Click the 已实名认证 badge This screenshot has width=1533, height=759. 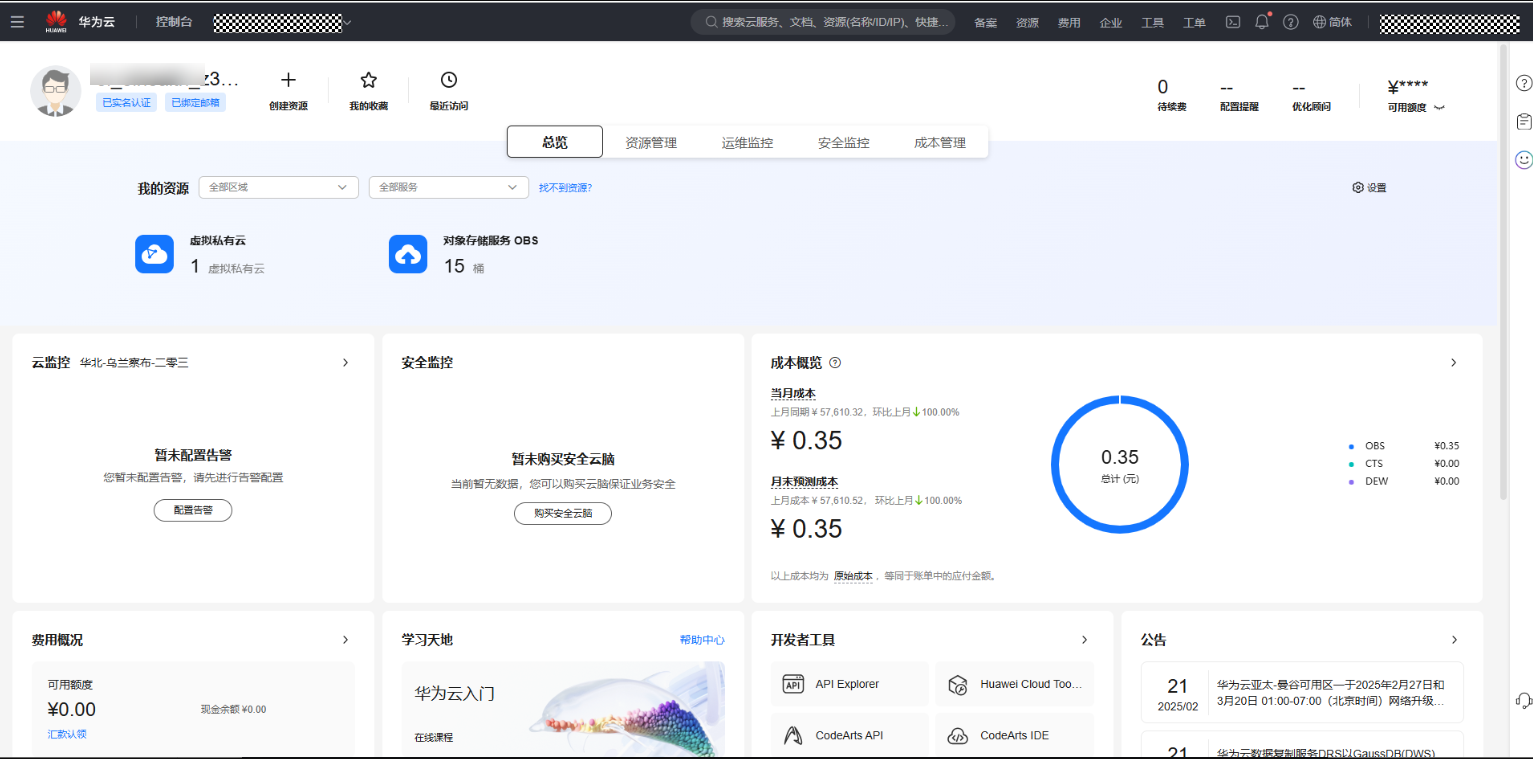126,102
